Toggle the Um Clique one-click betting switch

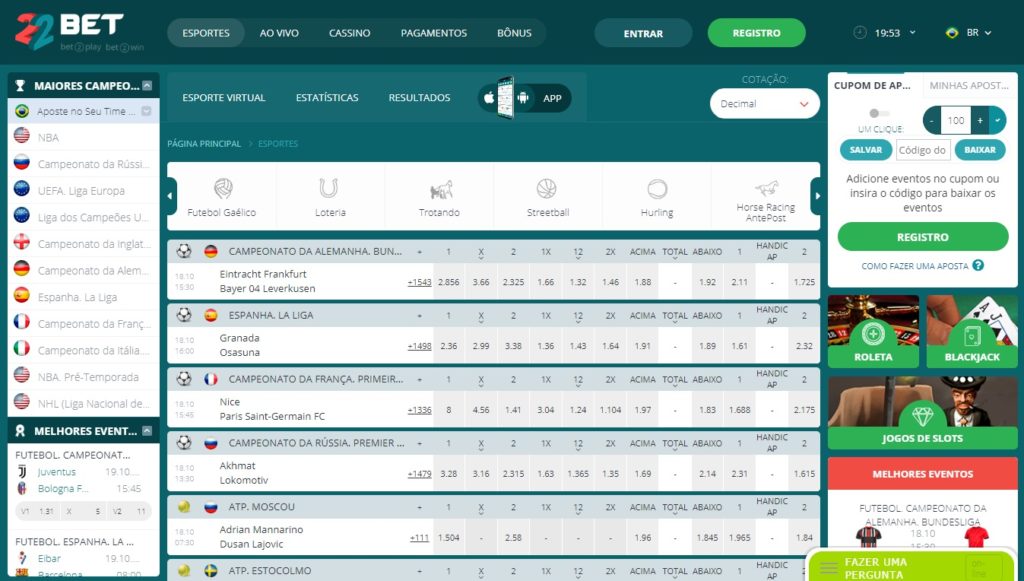(x=879, y=114)
